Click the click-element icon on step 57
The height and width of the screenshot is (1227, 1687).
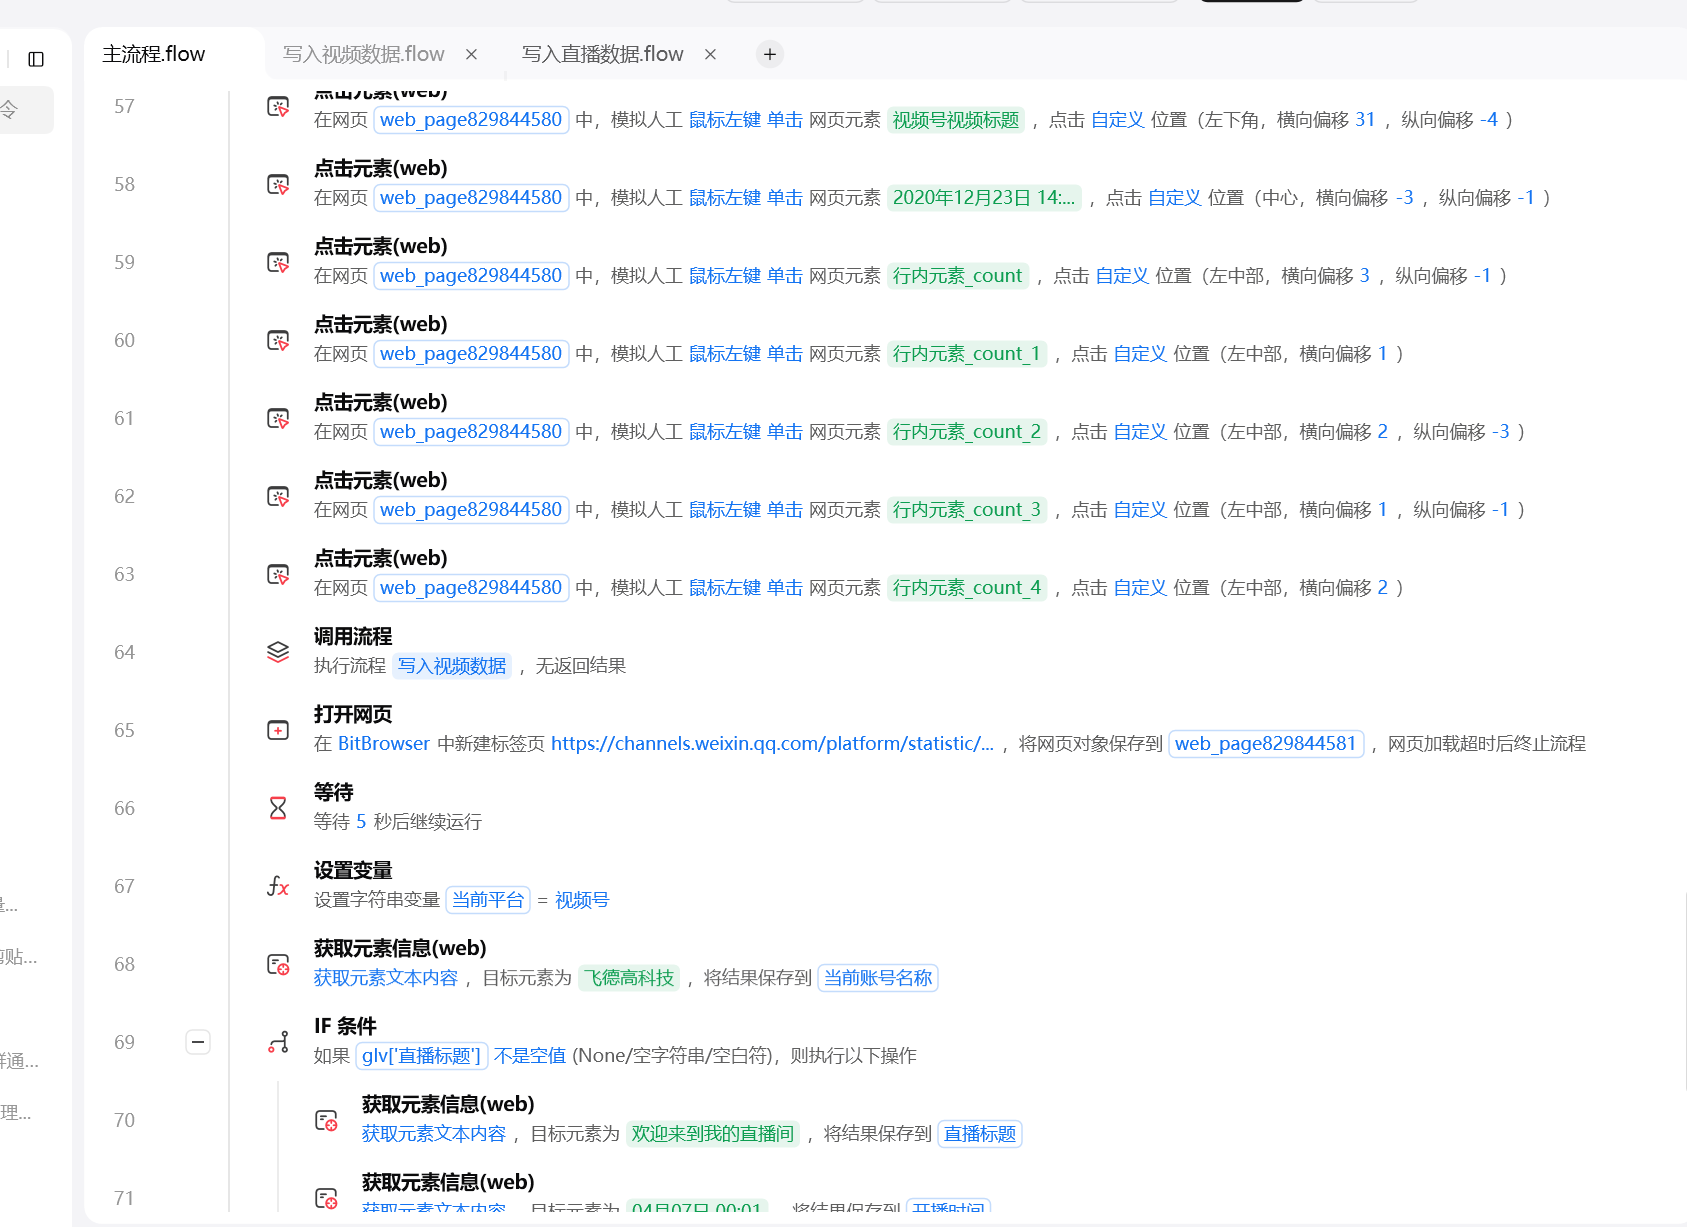tap(276, 106)
